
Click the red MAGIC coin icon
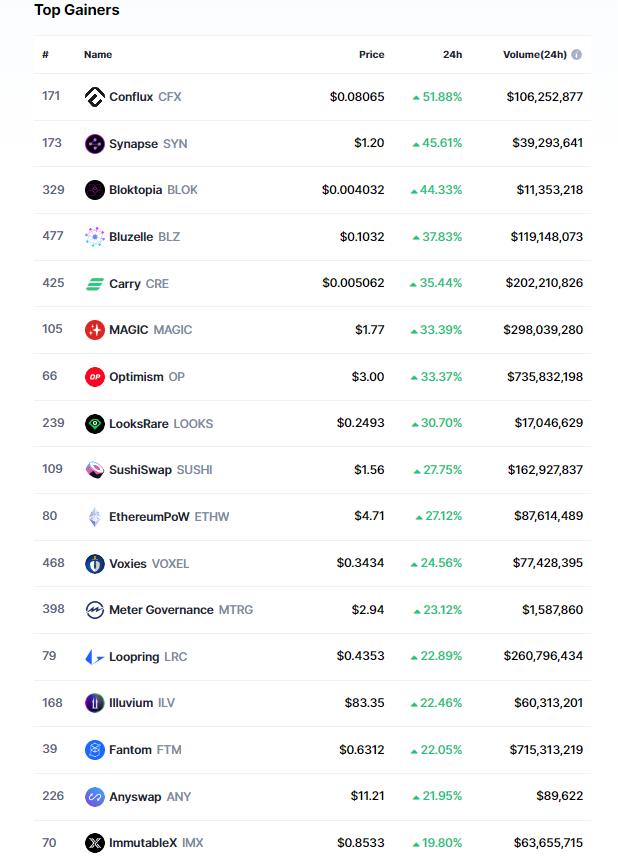coord(94,330)
